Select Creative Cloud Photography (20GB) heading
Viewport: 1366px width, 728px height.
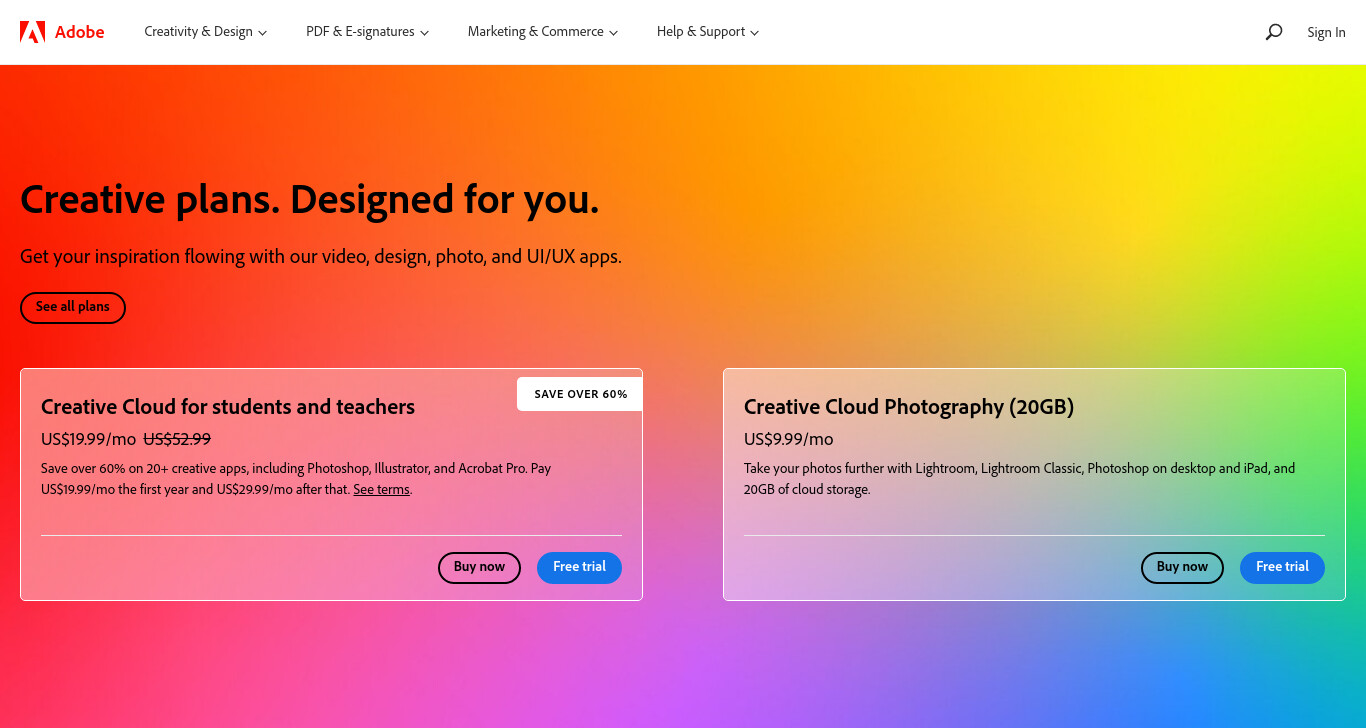pos(909,407)
